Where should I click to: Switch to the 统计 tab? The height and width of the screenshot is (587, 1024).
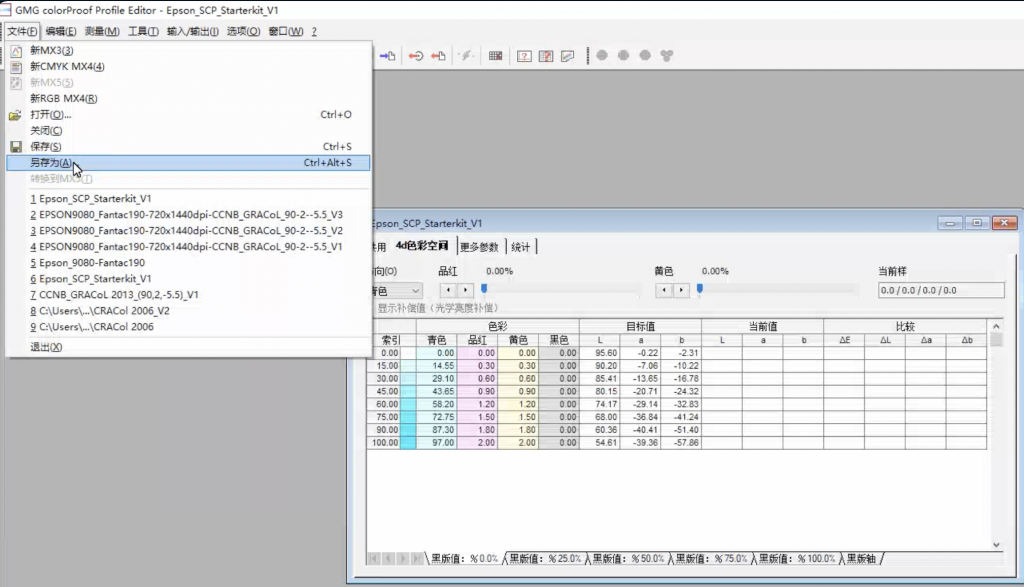point(520,247)
